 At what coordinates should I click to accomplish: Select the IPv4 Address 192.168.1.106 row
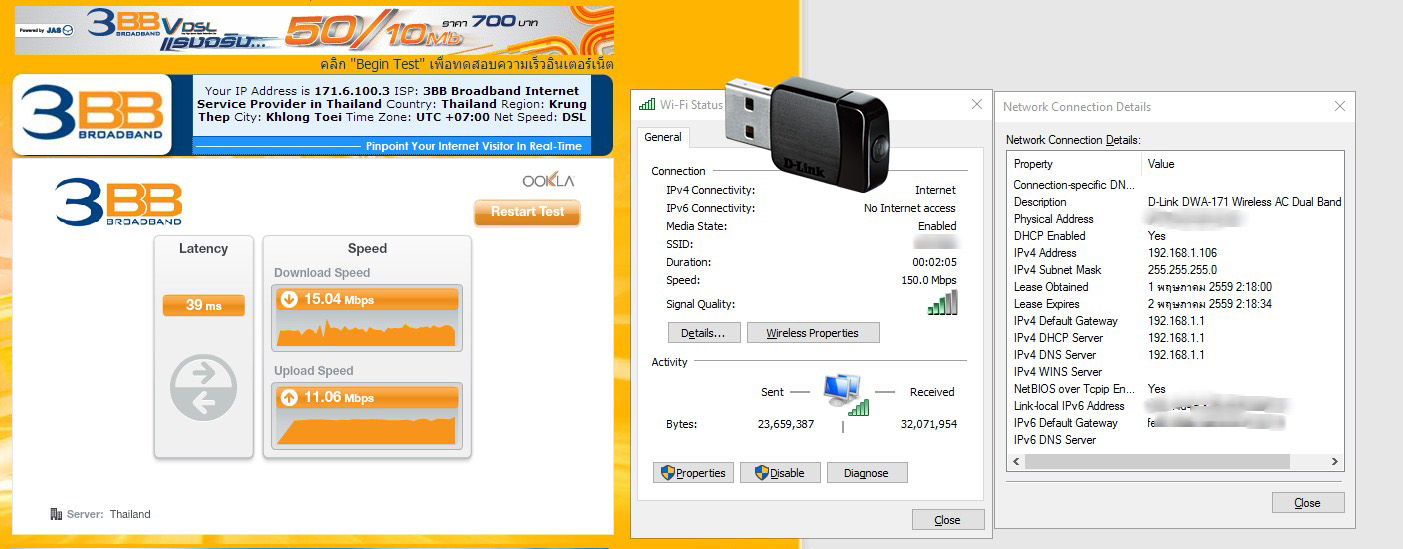pos(1176,253)
